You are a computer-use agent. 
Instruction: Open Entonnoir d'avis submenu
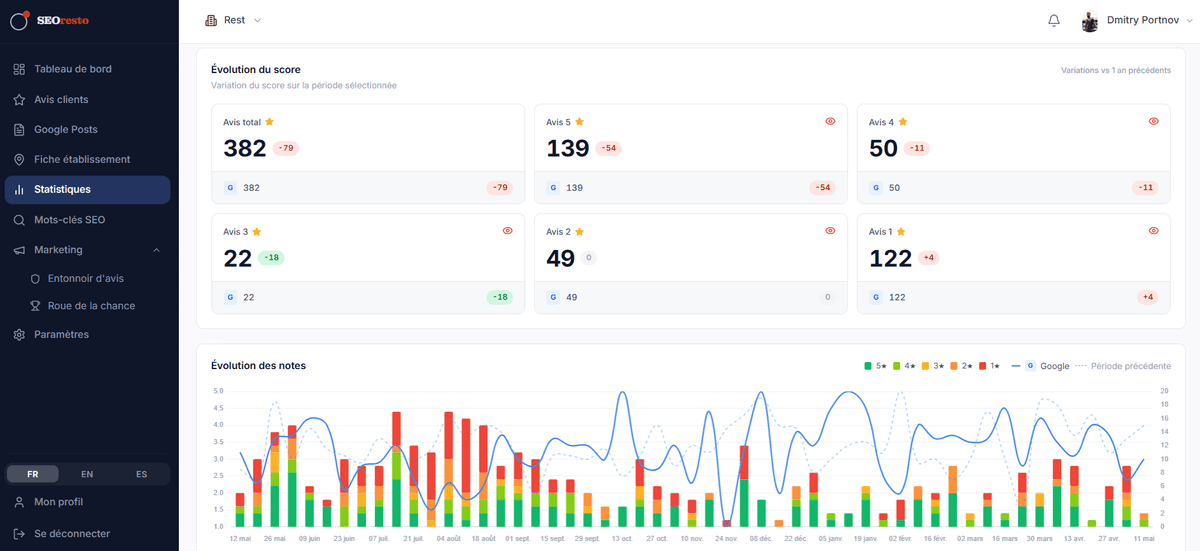85,278
